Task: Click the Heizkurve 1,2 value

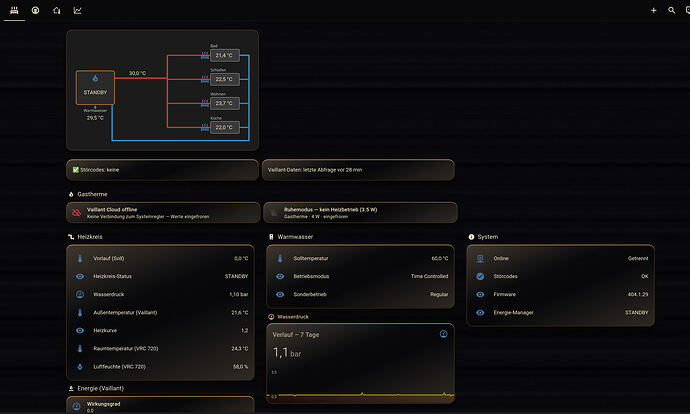Action: tap(245, 330)
